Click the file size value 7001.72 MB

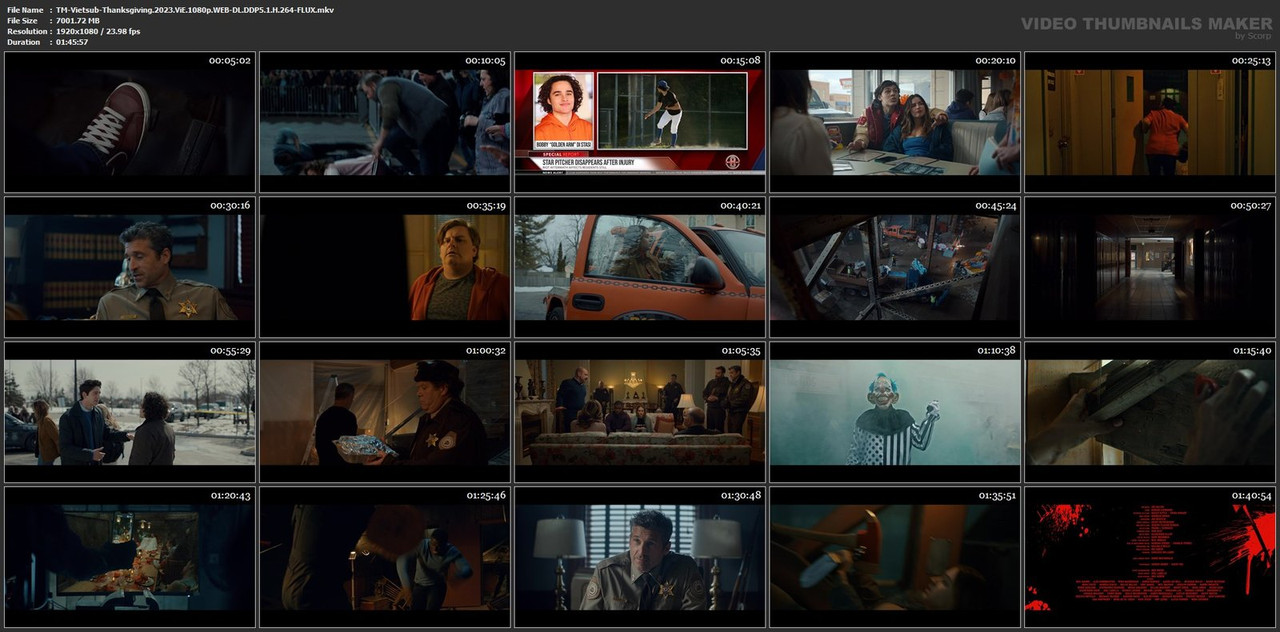78,21
